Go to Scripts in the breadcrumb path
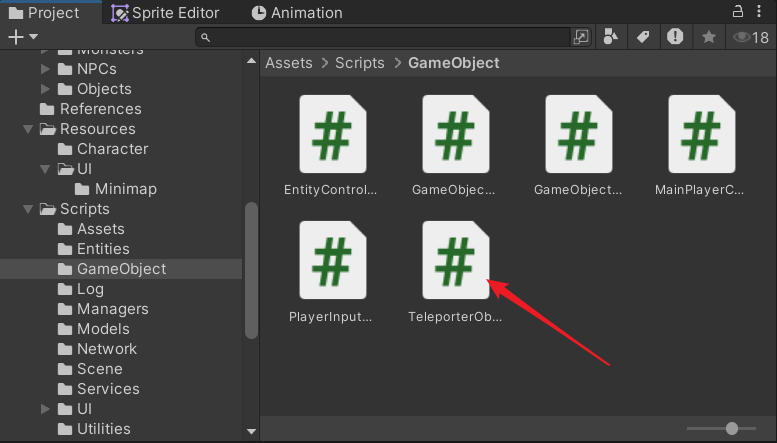Screen dimensions: 777x443 point(360,63)
